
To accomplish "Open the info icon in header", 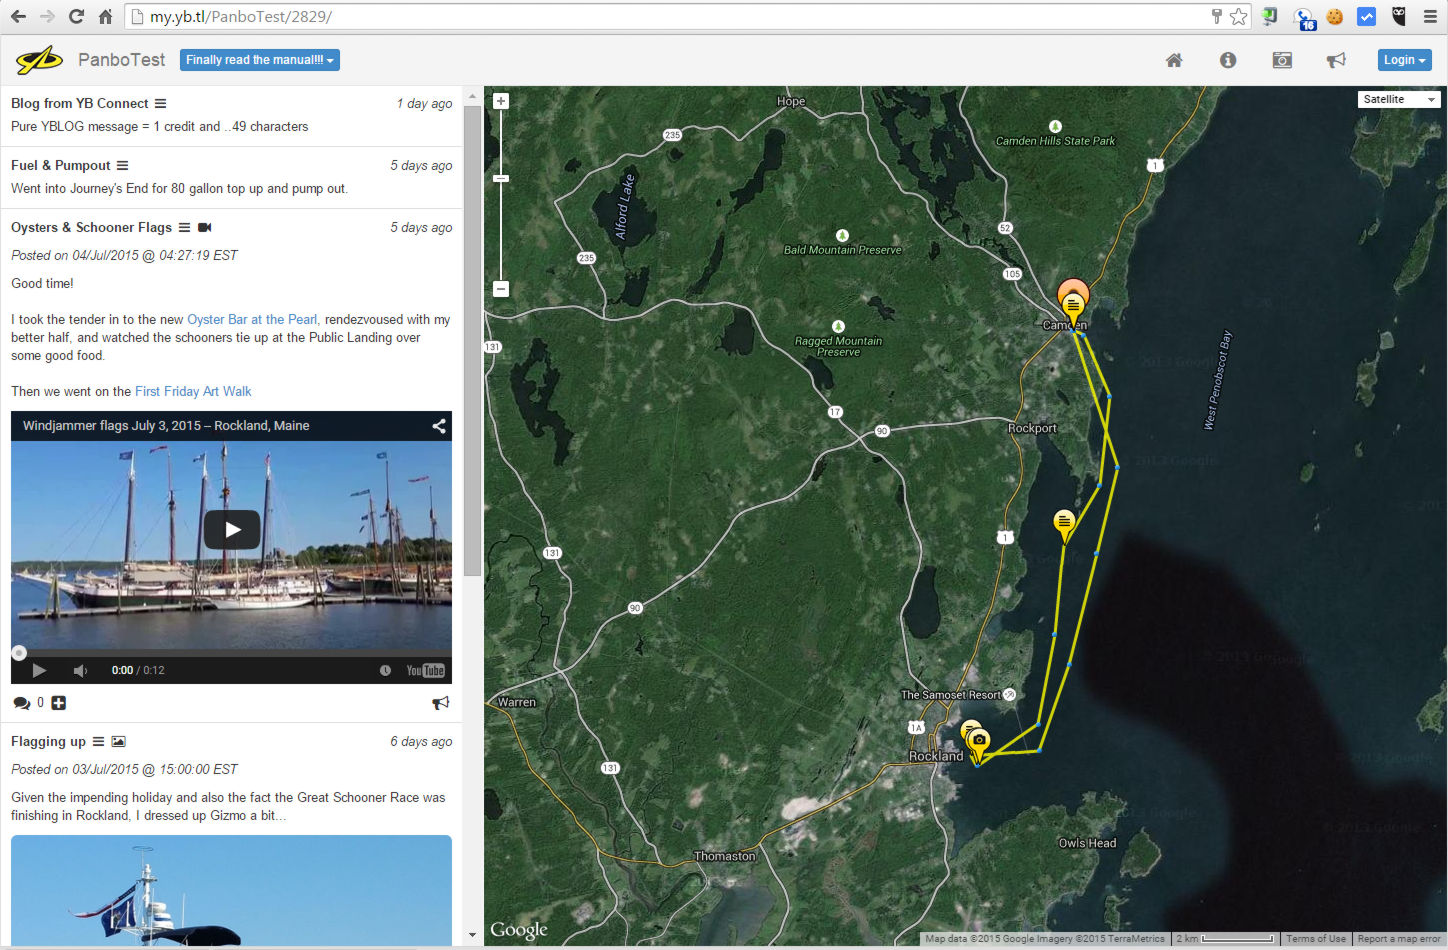I will pyautogui.click(x=1228, y=60).
